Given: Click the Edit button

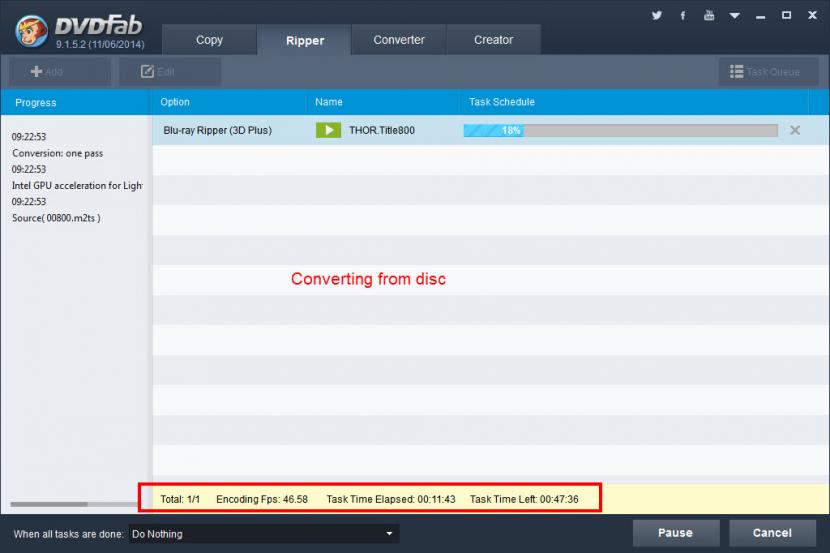Looking at the screenshot, I should pos(169,71).
